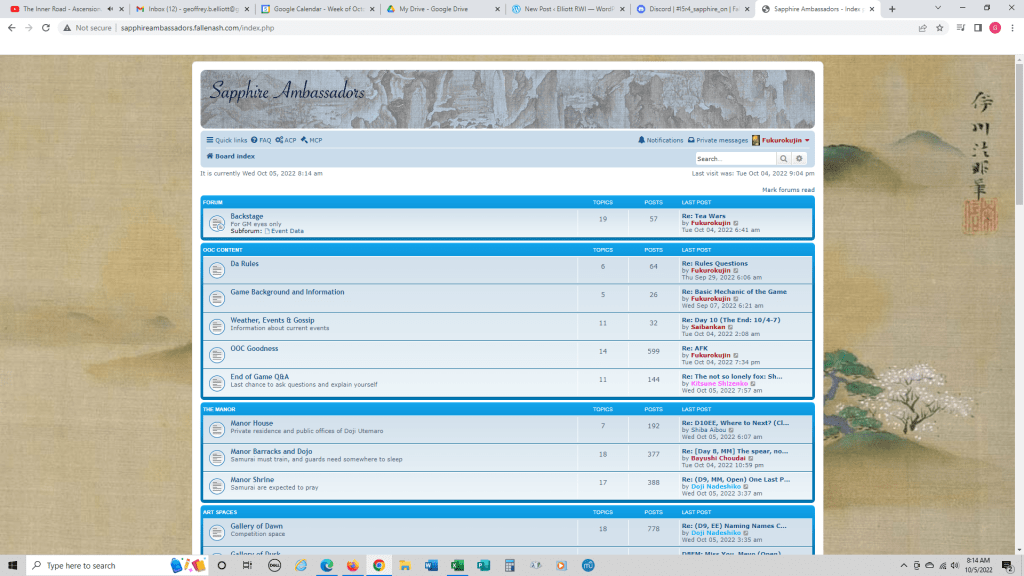Open advanced search gear icon
1024x576 pixels.
799,159
